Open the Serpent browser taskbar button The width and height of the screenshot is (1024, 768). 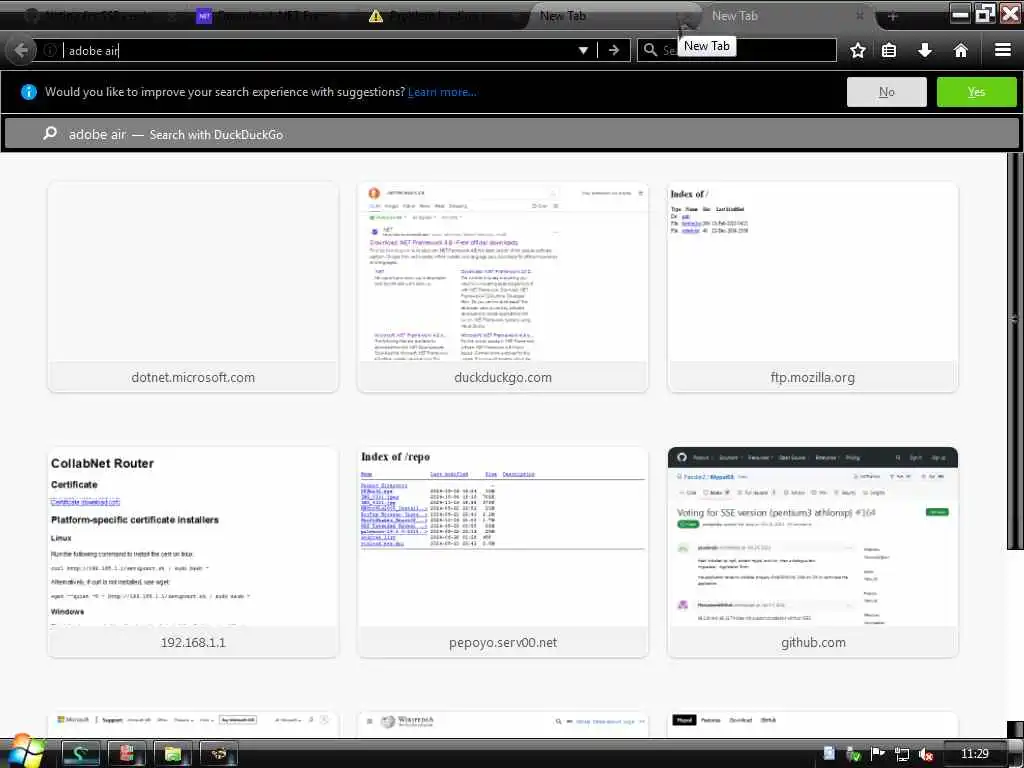point(80,754)
